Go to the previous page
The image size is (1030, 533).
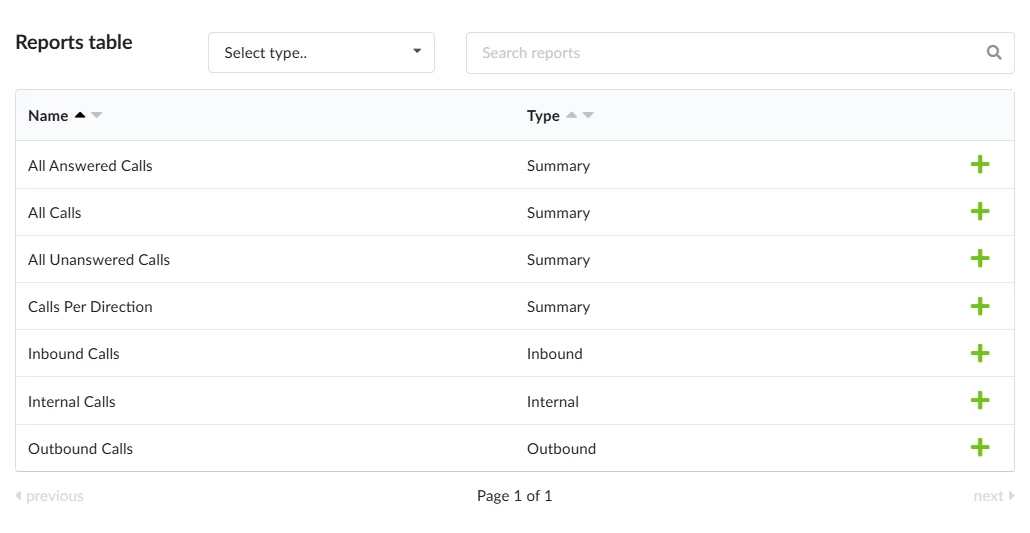coord(50,496)
